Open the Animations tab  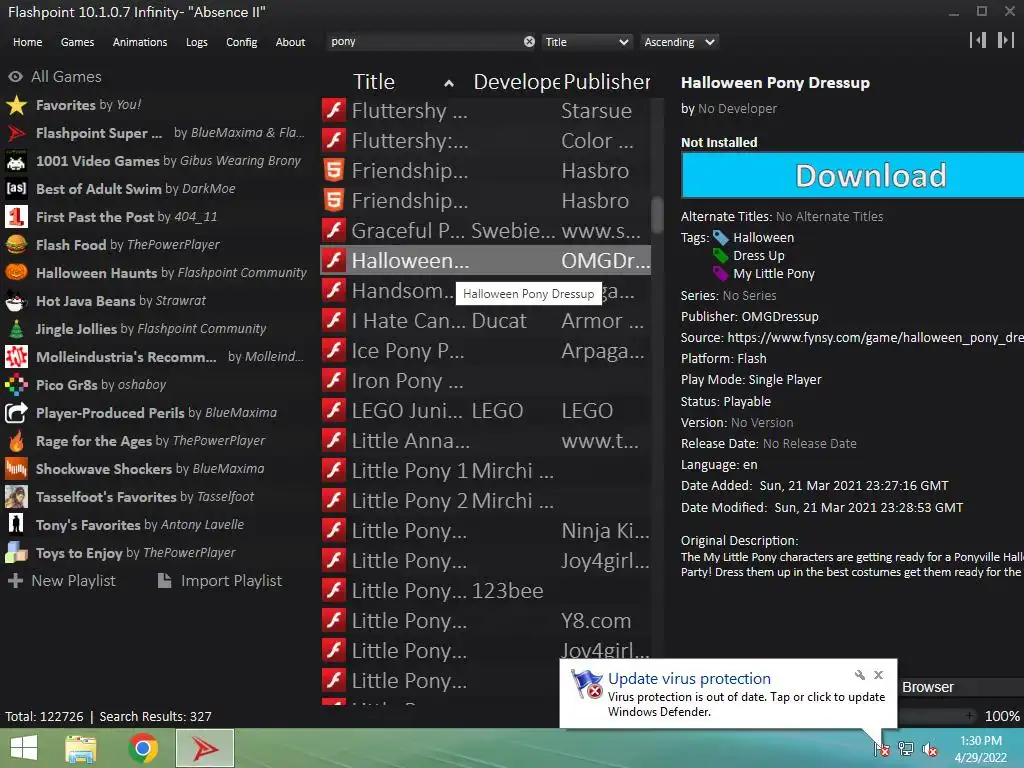pyautogui.click(x=140, y=42)
